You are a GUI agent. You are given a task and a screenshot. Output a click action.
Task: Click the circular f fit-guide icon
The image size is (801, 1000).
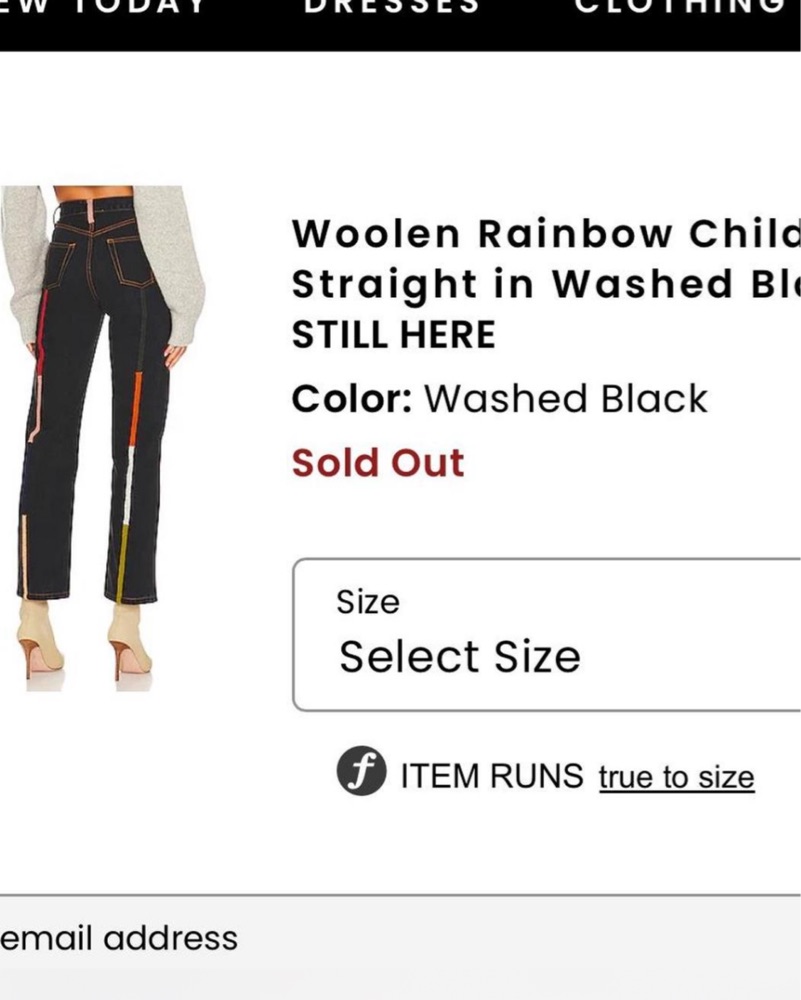click(361, 775)
